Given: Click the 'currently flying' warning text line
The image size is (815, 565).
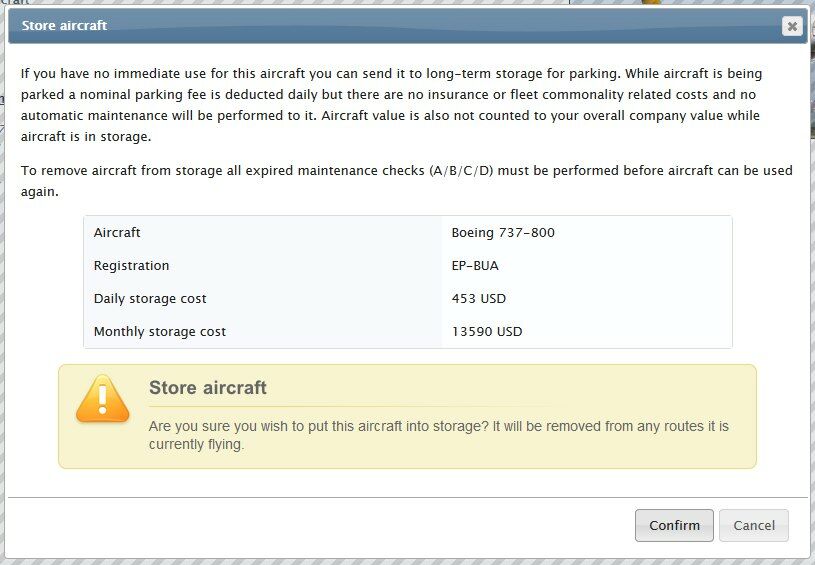Looking at the screenshot, I should click(196, 444).
